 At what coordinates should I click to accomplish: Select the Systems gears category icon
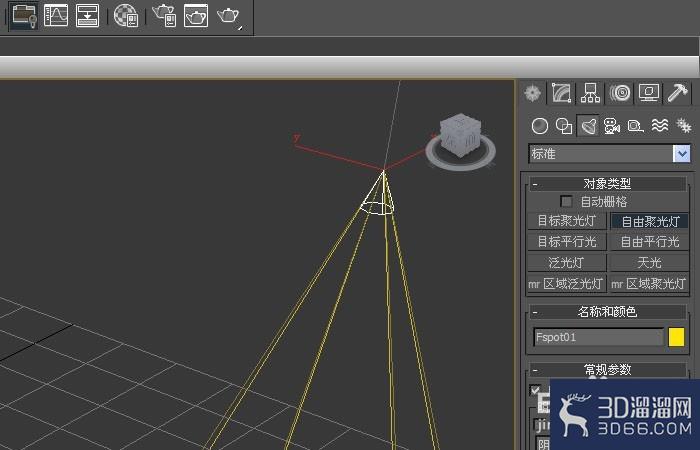683,126
